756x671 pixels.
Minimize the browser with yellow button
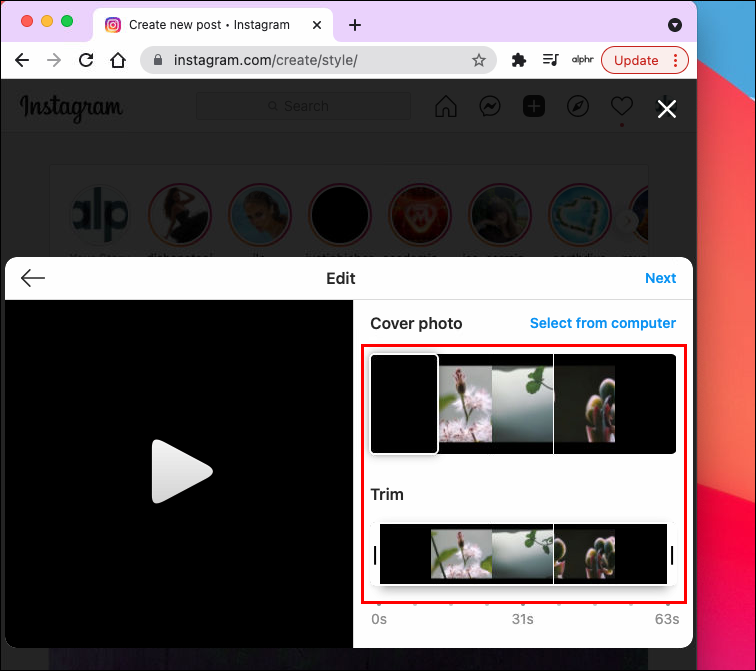(x=47, y=21)
